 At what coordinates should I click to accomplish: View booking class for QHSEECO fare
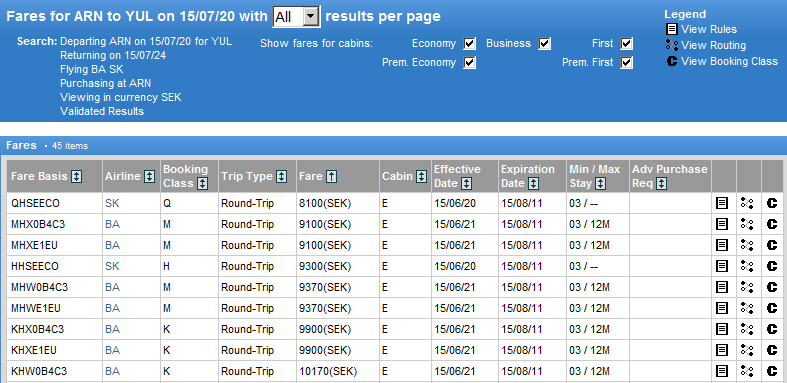pyautogui.click(x=772, y=203)
